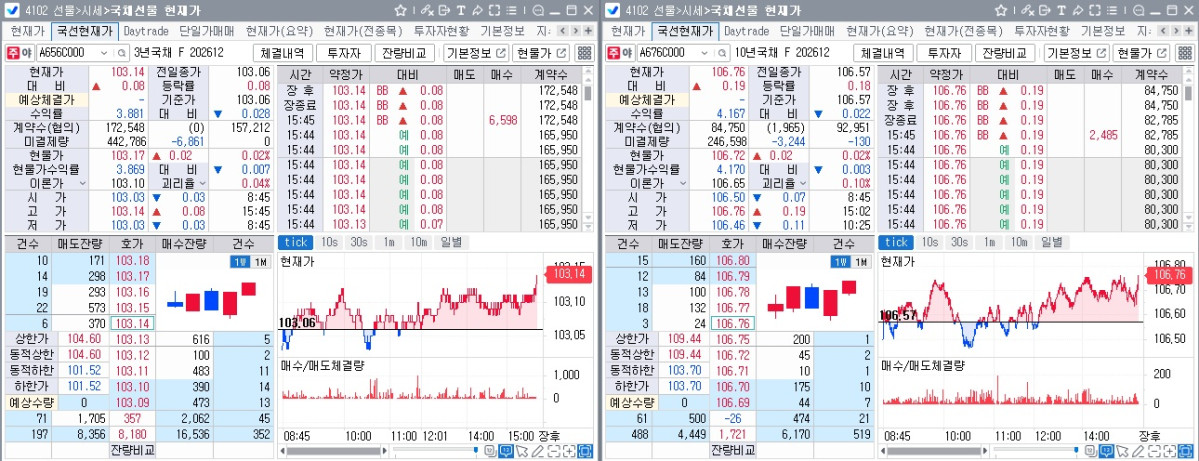Expand the 괴리율 dropdown in left window
This screenshot has width=1199, height=461.
[202, 183]
